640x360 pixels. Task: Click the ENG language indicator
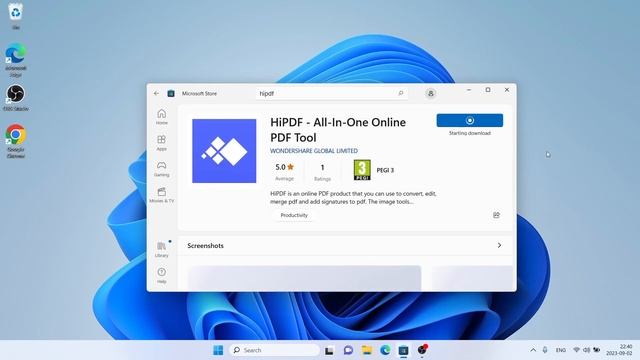click(x=561, y=350)
